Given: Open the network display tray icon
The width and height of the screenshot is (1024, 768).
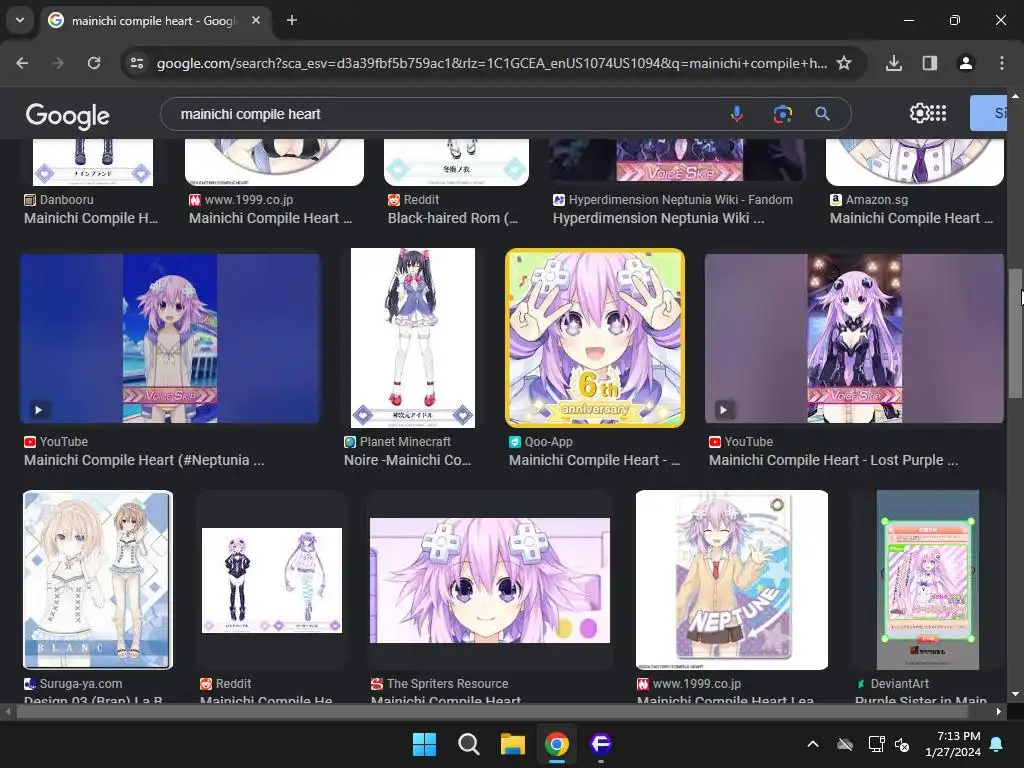Looking at the screenshot, I should [x=876, y=744].
